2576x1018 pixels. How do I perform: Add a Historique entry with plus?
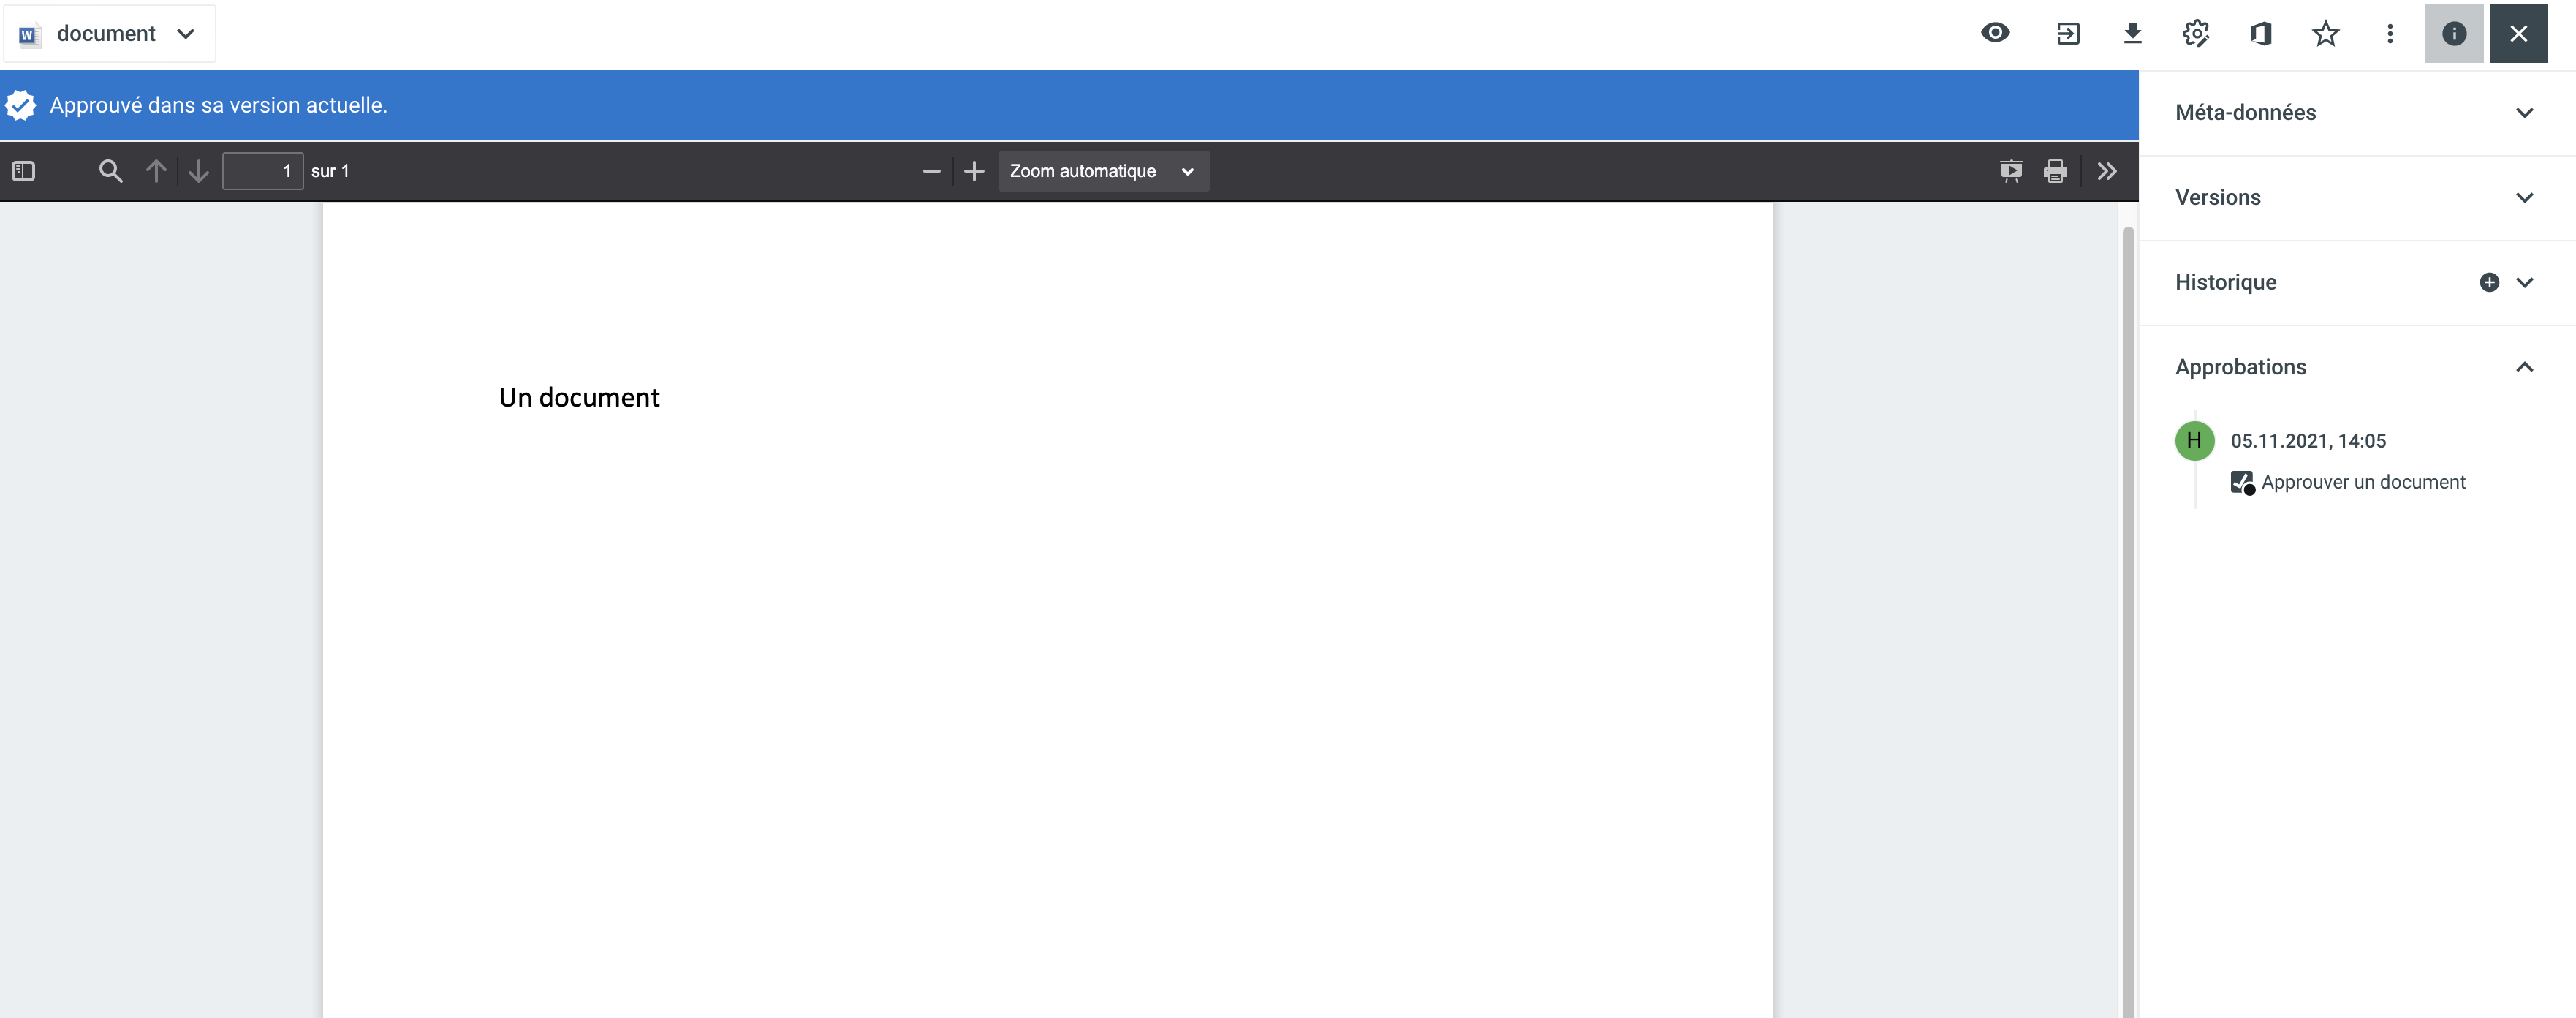(x=2489, y=282)
